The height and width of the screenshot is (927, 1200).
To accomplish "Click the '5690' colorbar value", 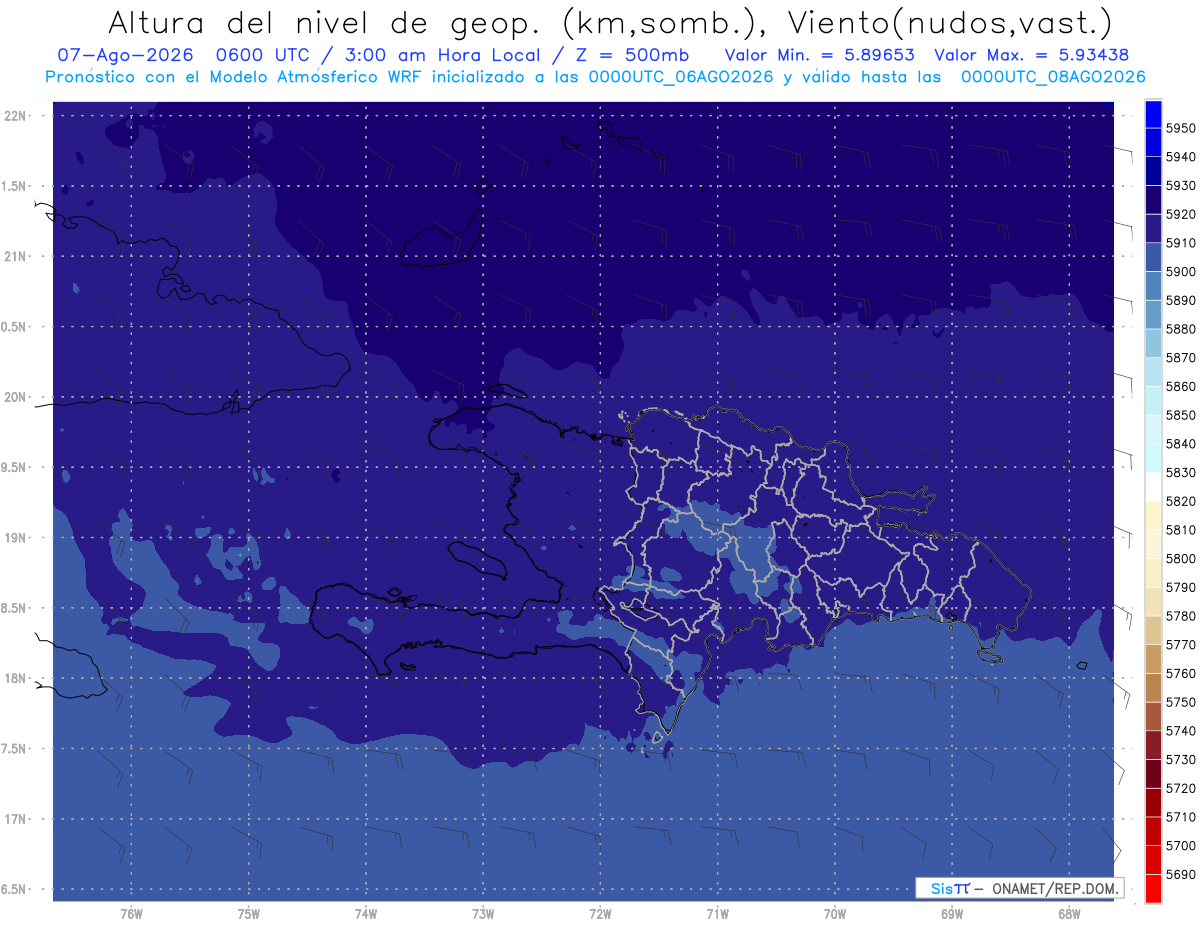I will click(1180, 874).
